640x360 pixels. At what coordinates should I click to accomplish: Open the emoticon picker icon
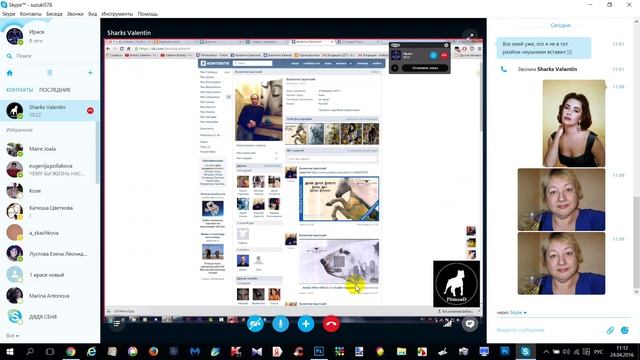pos(624,330)
